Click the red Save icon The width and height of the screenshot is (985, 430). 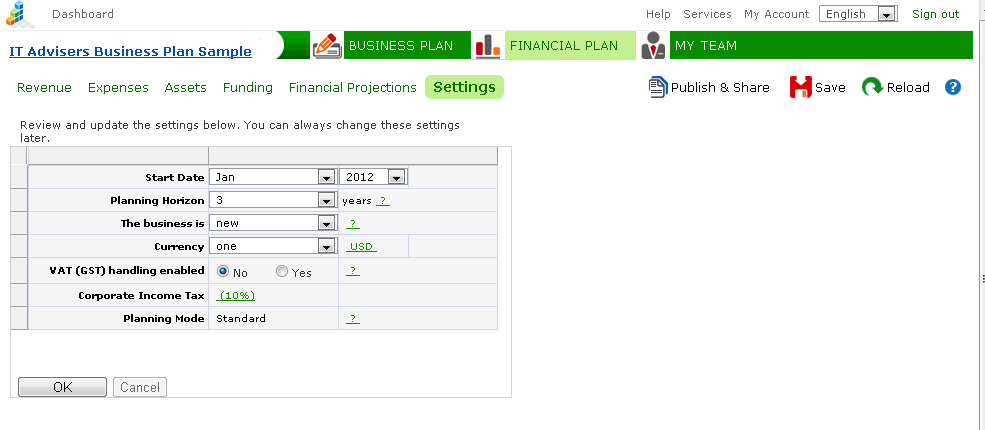pos(800,87)
